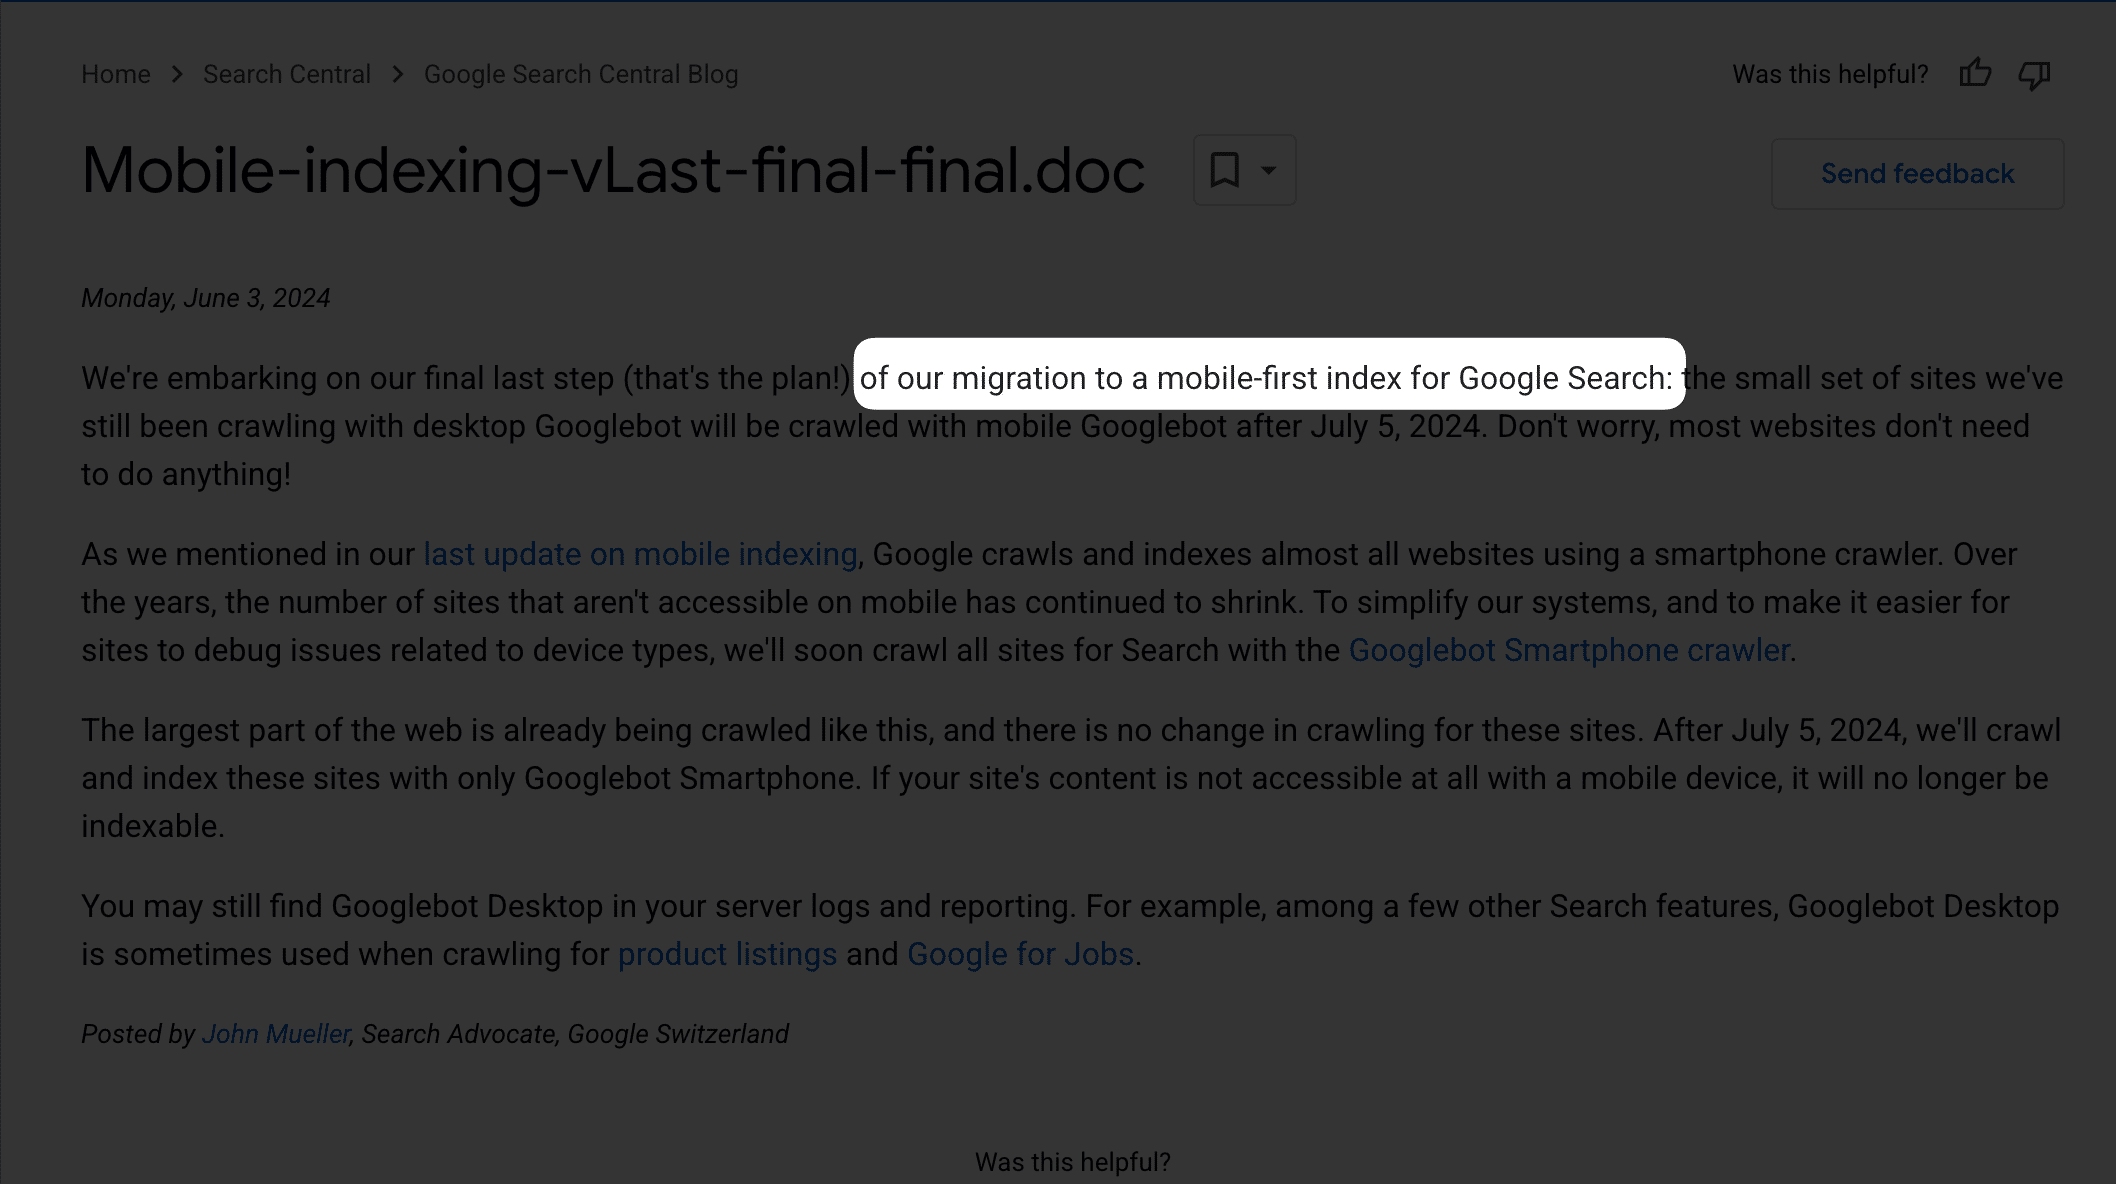Click the Home breadcrumb navigation item
The image size is (2116, 1184).
tap(116, 74)
